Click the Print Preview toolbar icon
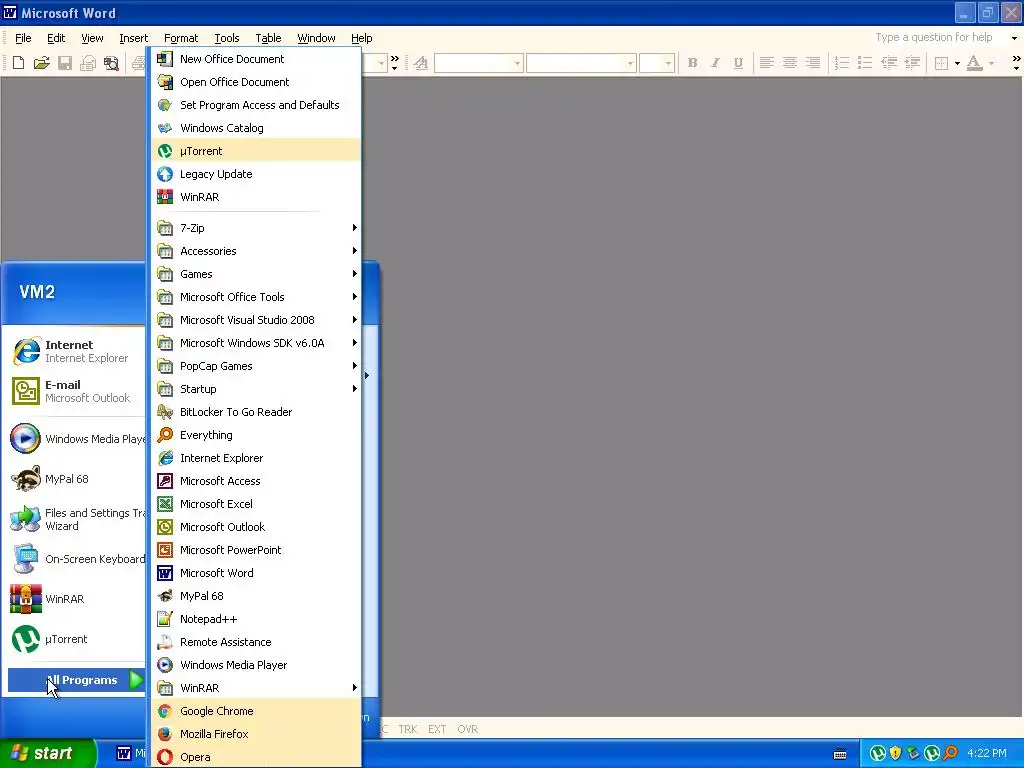Image resolution: width=1024 pixels, height=768 pixels. pyautogui.click(x=112, y=63)
